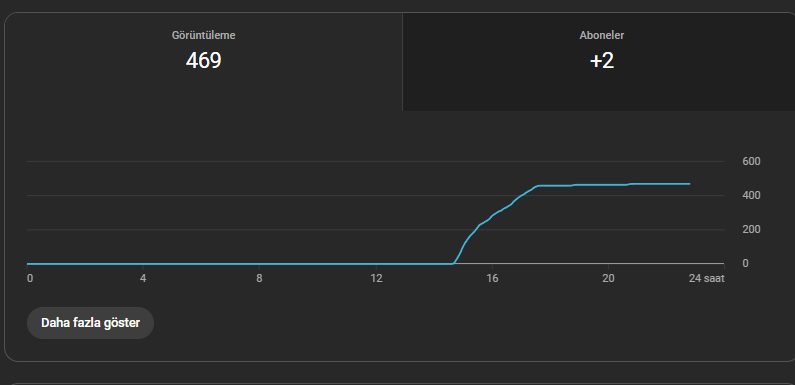Click the 469 view count value
The height and width of the screenshot is (385, 795).
[x=203, y=61]
